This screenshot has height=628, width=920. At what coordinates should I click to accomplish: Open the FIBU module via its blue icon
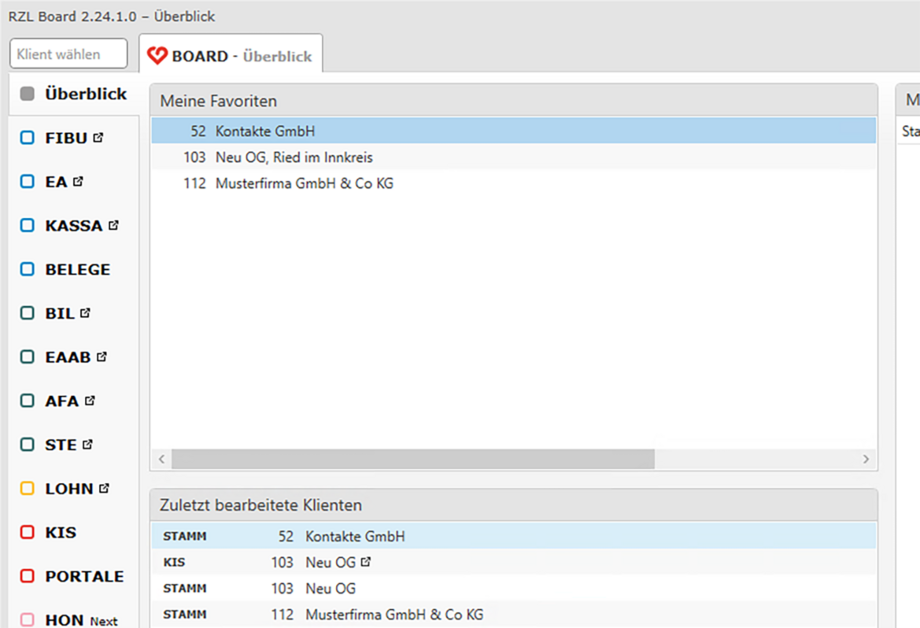[26, 137]
